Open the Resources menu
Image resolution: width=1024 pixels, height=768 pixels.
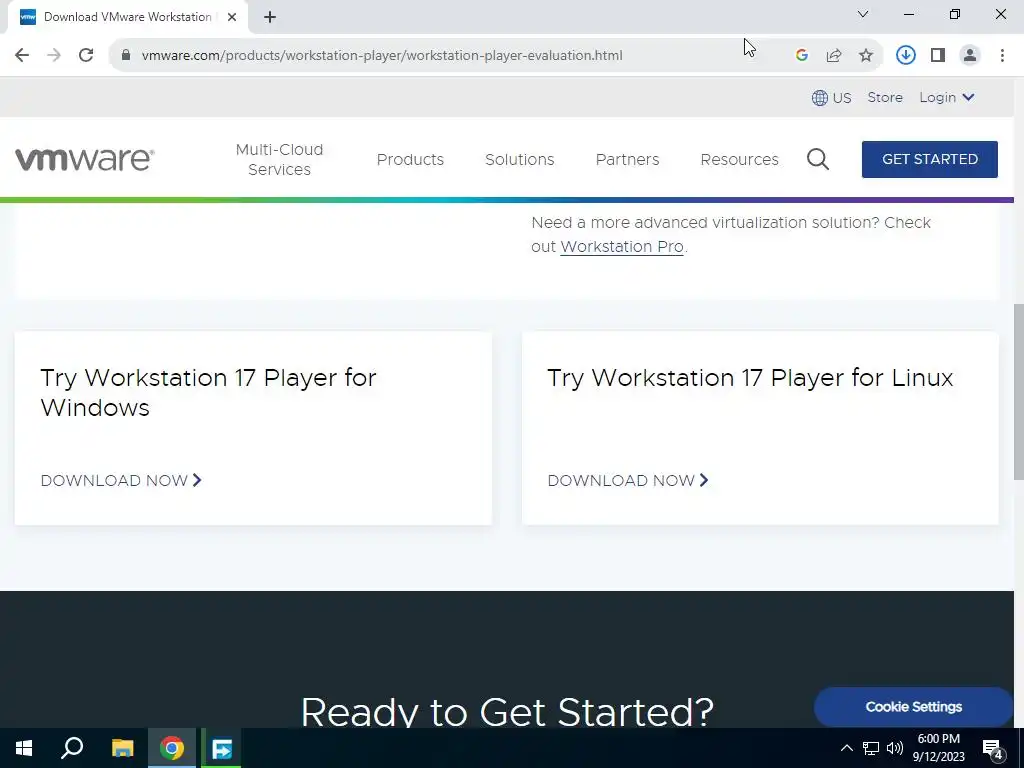tap(739, 159)
